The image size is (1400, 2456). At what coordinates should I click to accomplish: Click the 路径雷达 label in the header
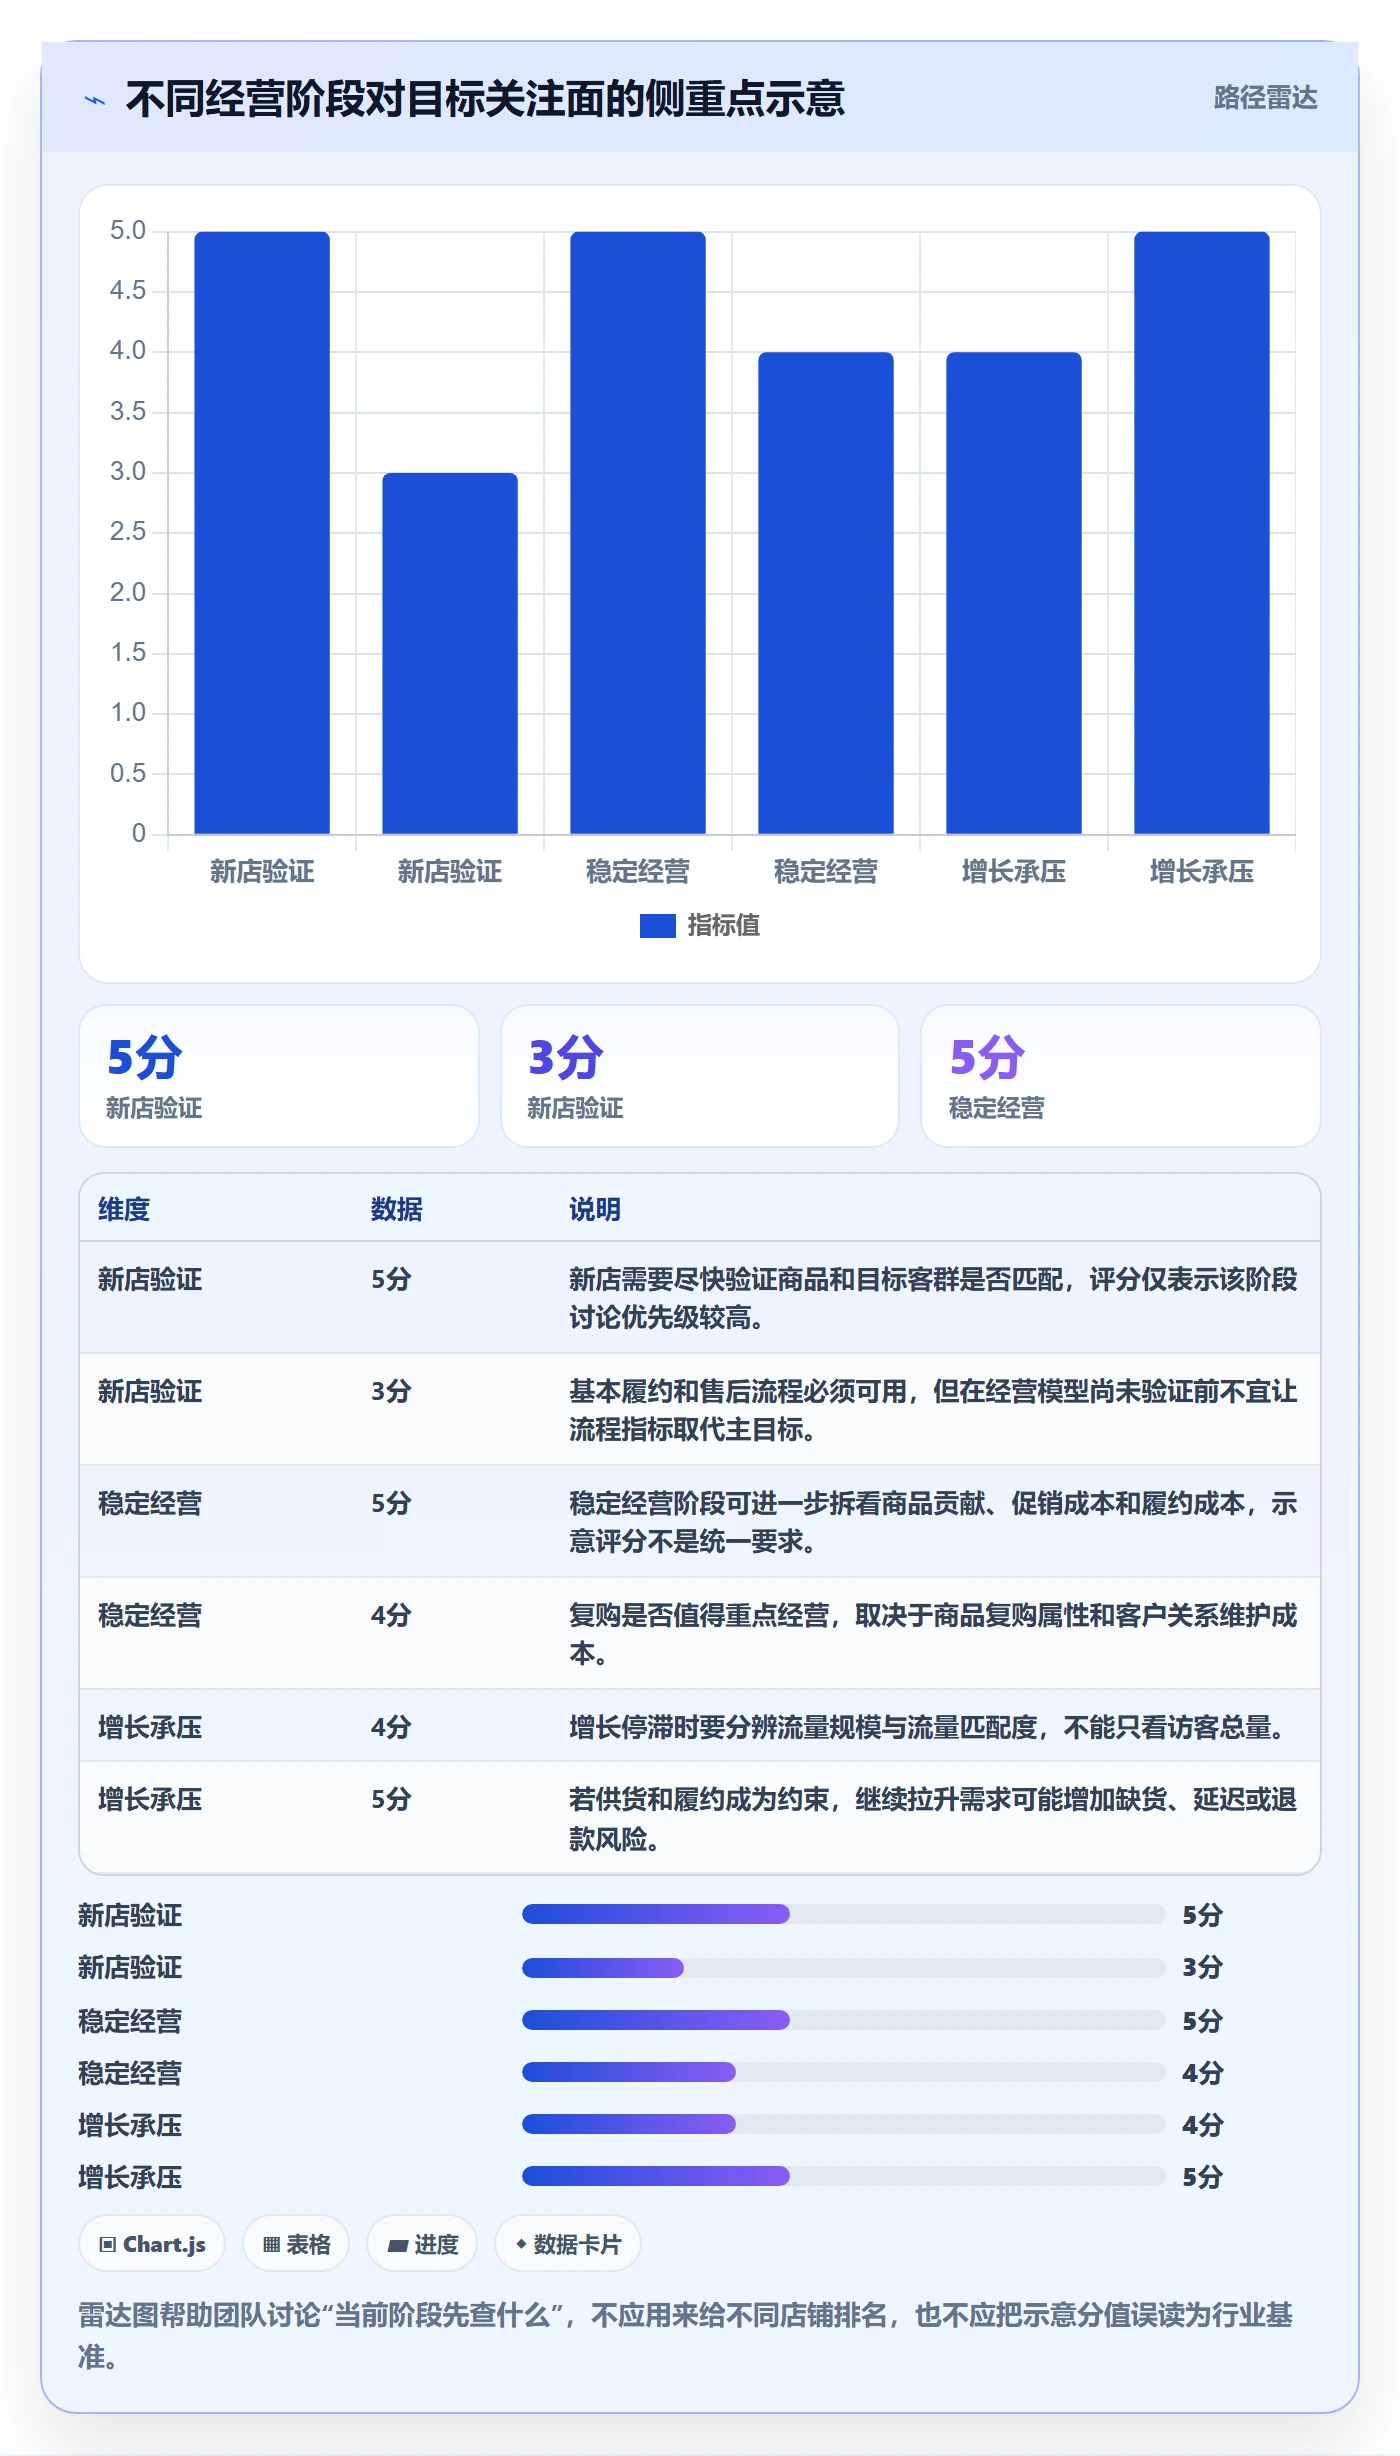(1265, 97)
